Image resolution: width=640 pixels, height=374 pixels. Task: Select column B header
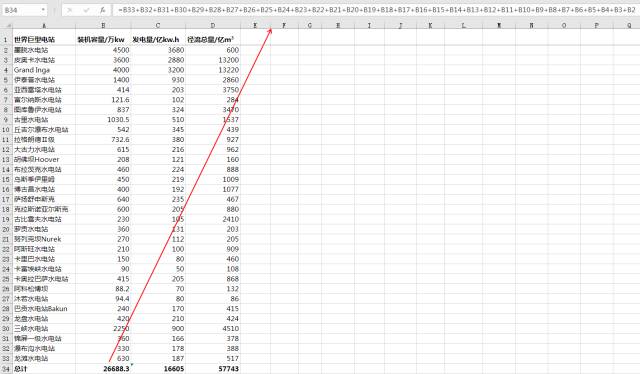[103, 26]
